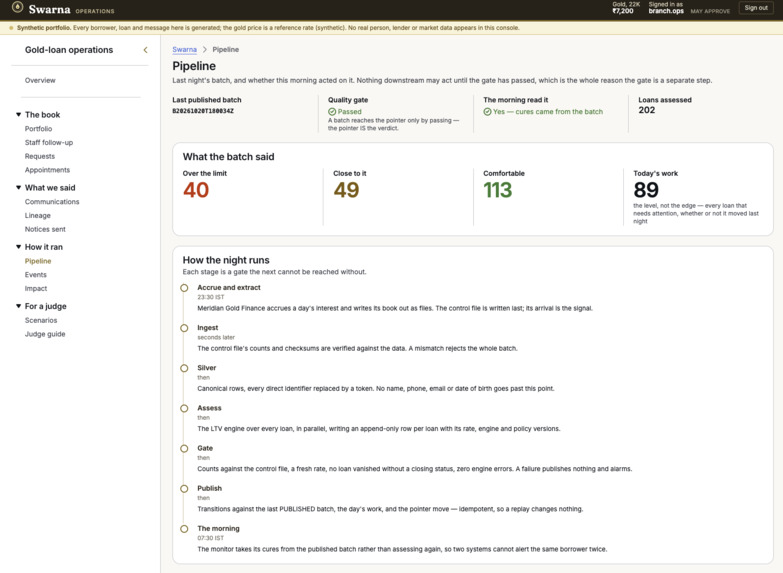Screen dimensions: 783x573
Task: Collapse the For a judge section
Action: point(18,306)
